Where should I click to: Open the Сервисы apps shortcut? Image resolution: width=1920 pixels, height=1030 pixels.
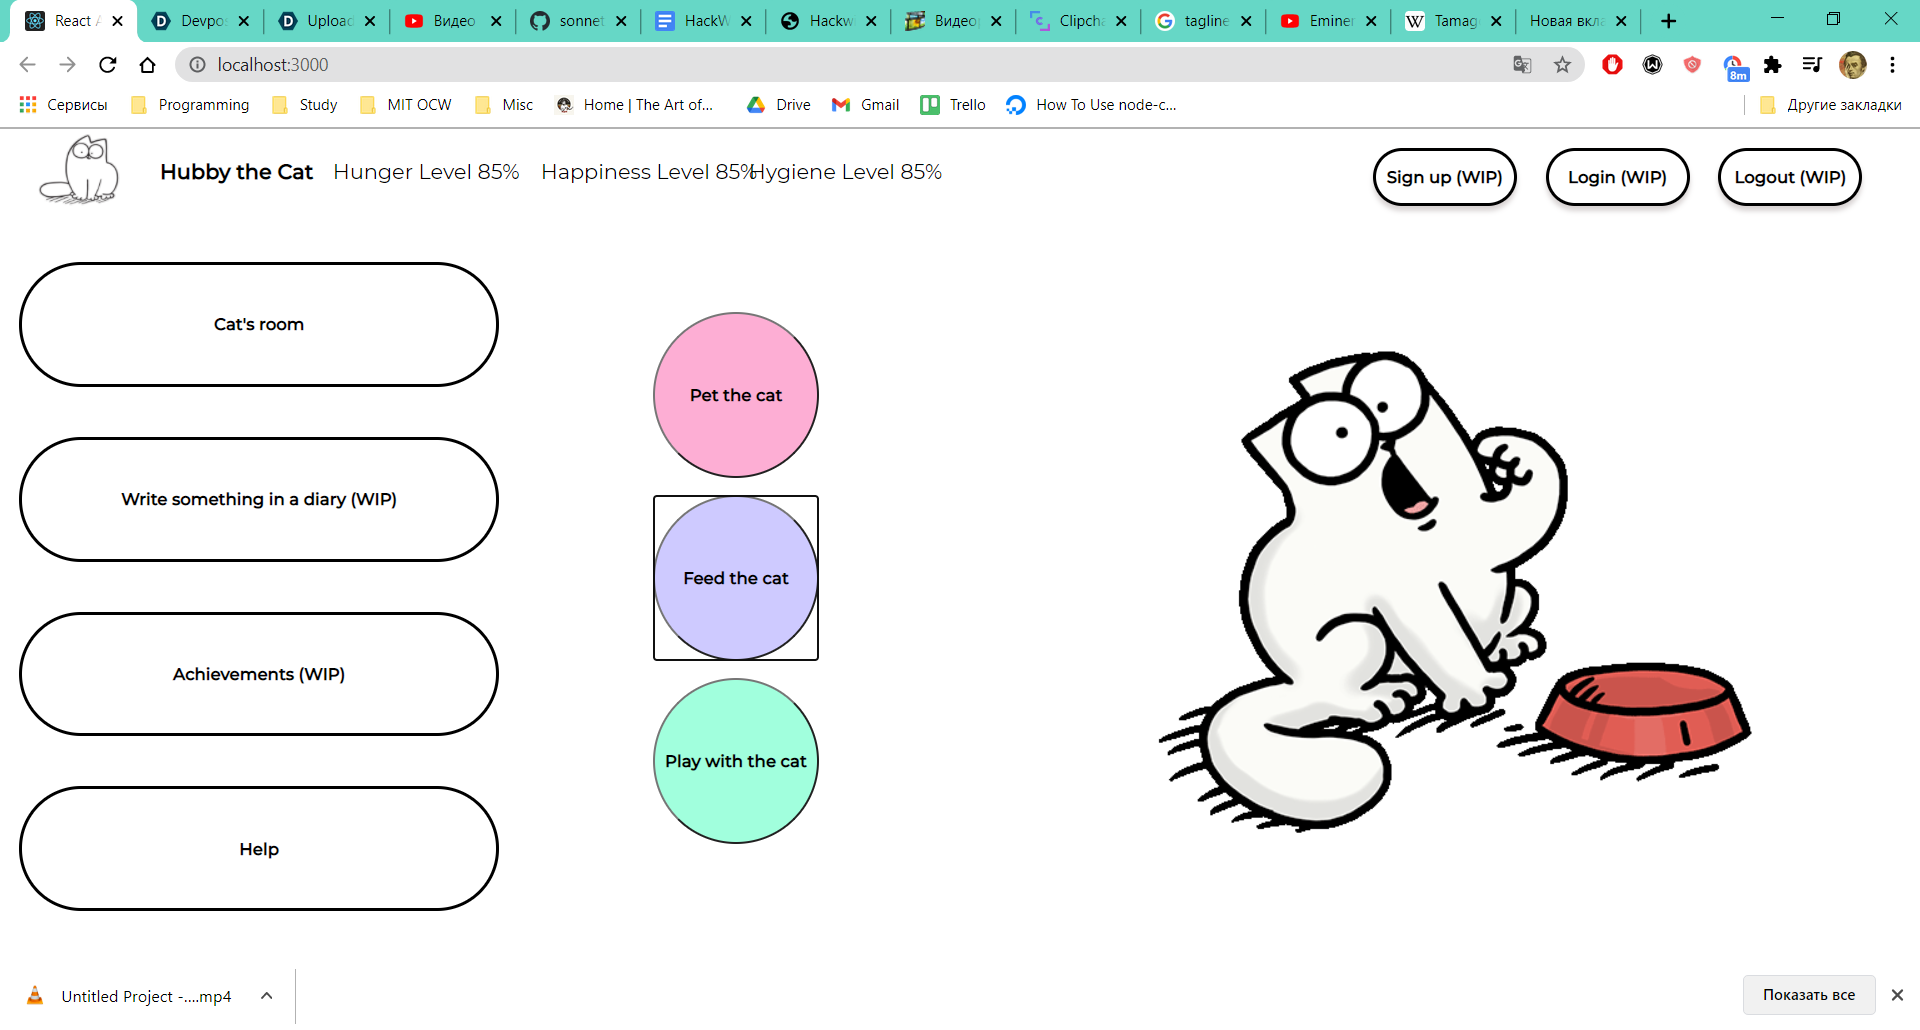pos(63,105)
